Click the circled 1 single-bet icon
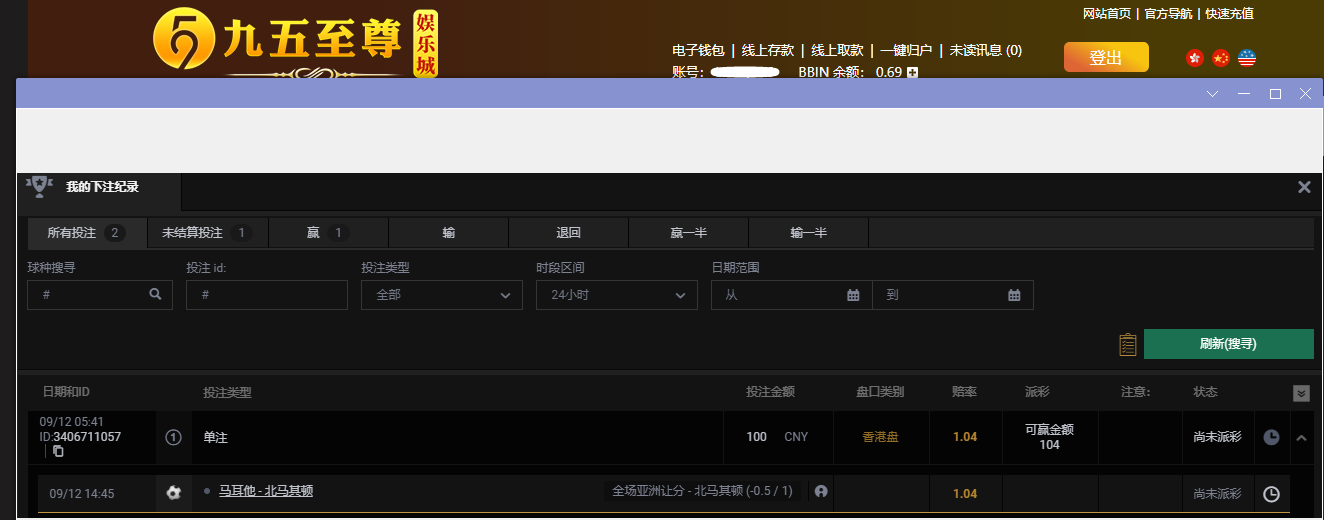The image size is (1324, 520). (173, 437)
